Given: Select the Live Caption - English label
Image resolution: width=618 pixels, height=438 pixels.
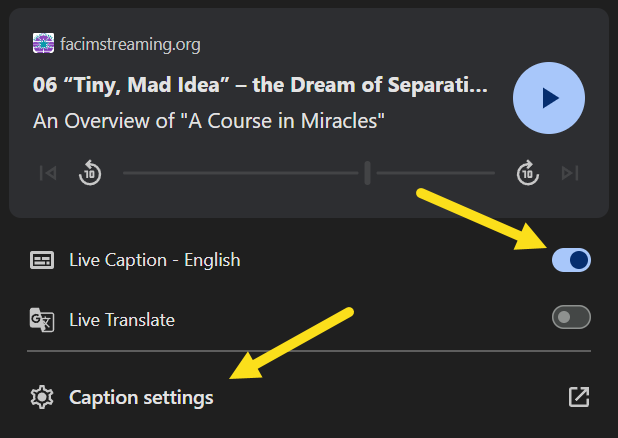Looking at the screenshot, I should [154, 260].
